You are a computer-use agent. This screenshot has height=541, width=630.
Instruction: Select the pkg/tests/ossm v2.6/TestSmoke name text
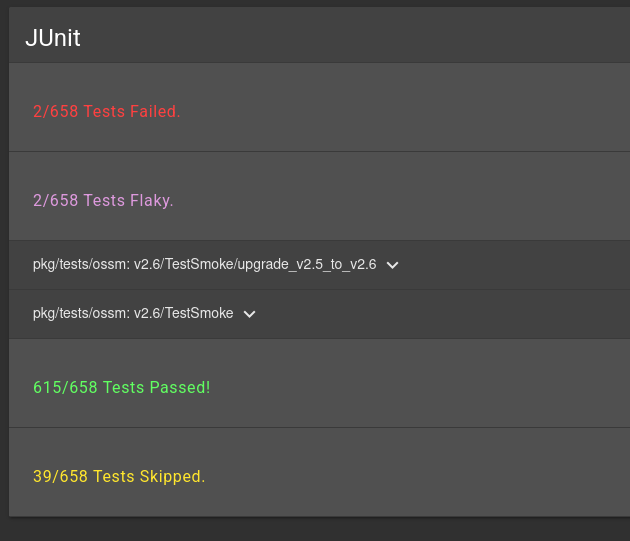point(133,314)
